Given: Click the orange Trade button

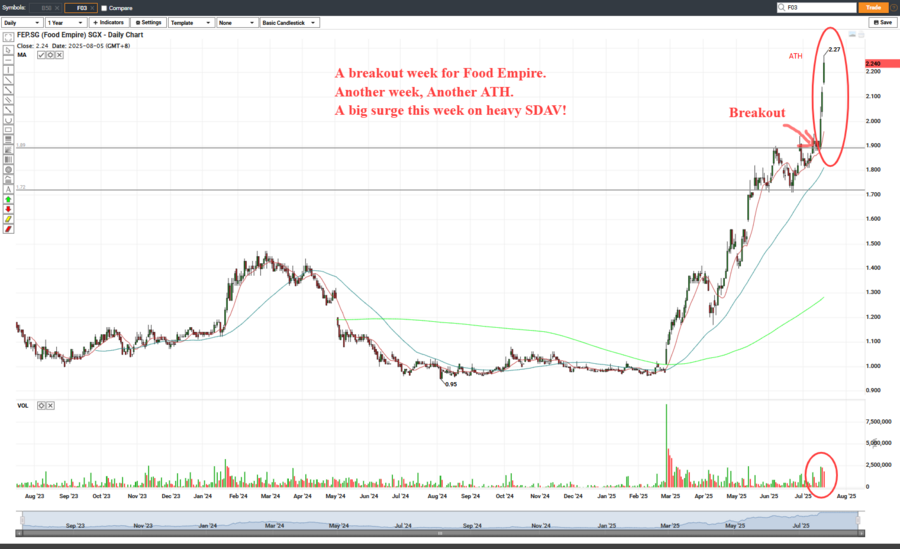Looking at the screenshot, I should [x=874, y=7].
